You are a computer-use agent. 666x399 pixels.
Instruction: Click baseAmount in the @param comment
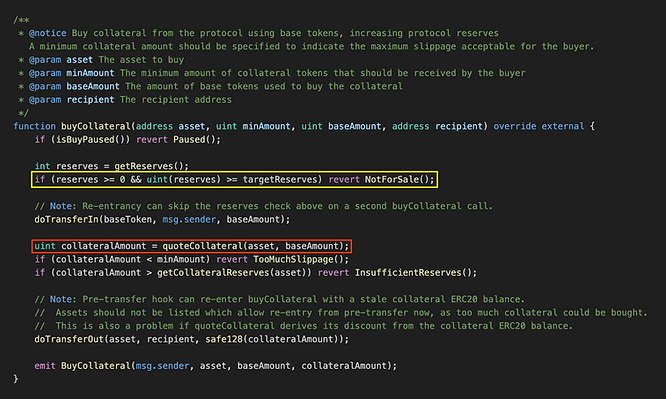93,86
